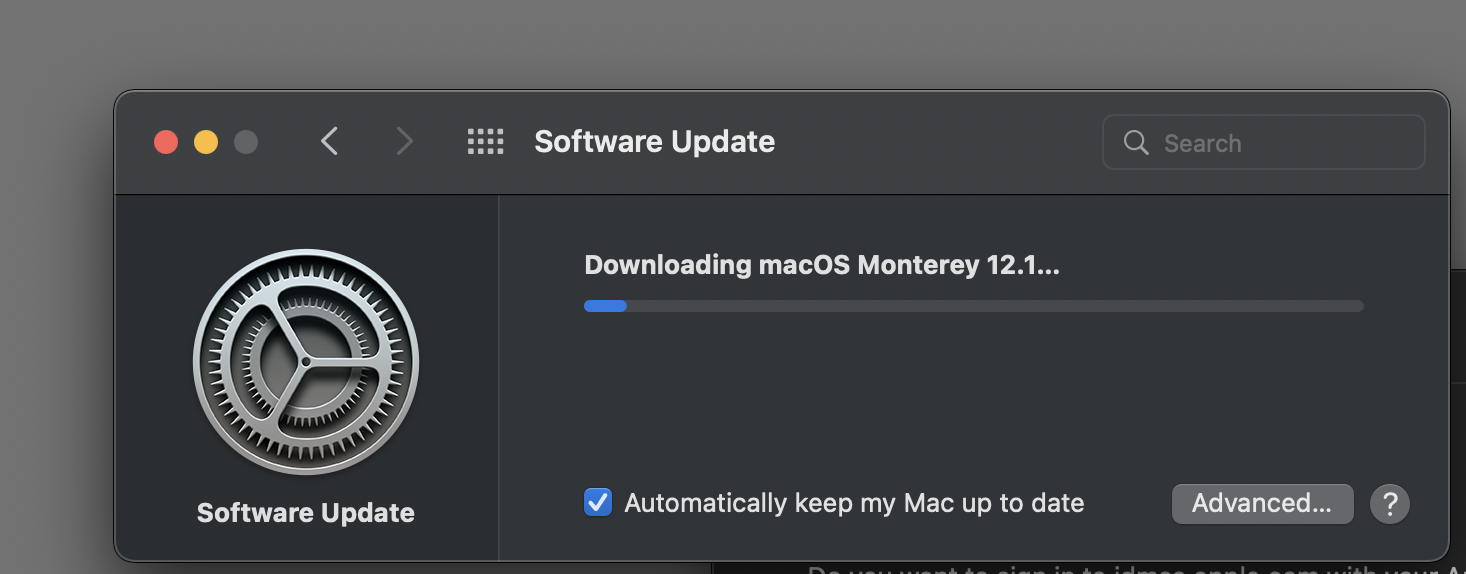Go back with the left chevron arrow
Viewport: 1466px width, 574px height.
coord(330,142)
